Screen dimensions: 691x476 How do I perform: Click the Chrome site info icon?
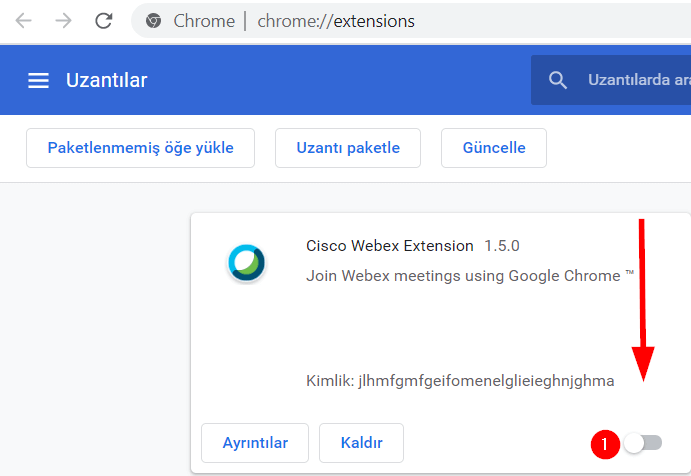[153, 21]
